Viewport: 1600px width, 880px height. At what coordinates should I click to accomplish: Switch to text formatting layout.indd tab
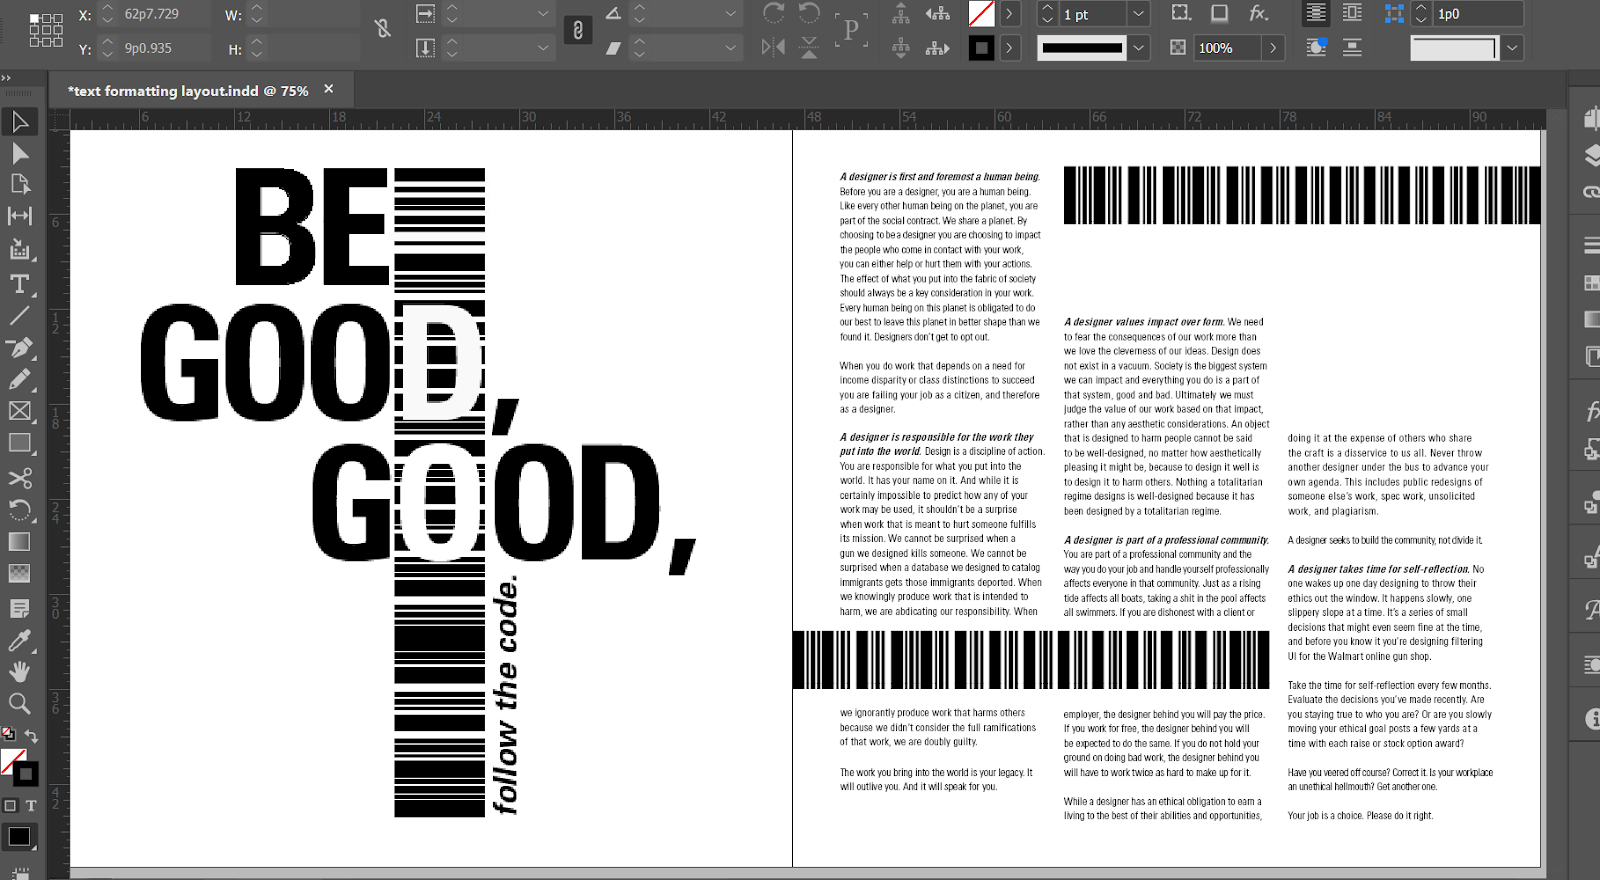(188, 90)
